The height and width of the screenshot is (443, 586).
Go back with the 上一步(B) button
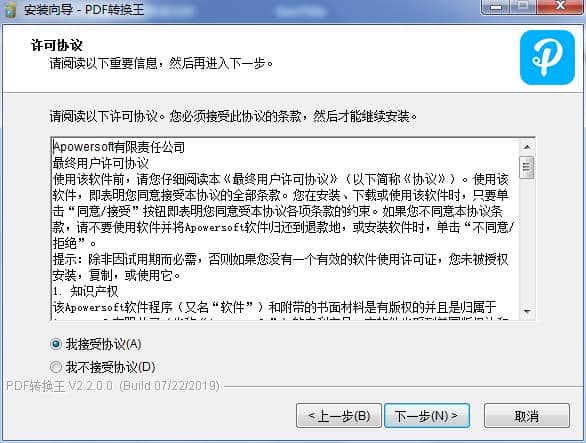coord(339,415)
